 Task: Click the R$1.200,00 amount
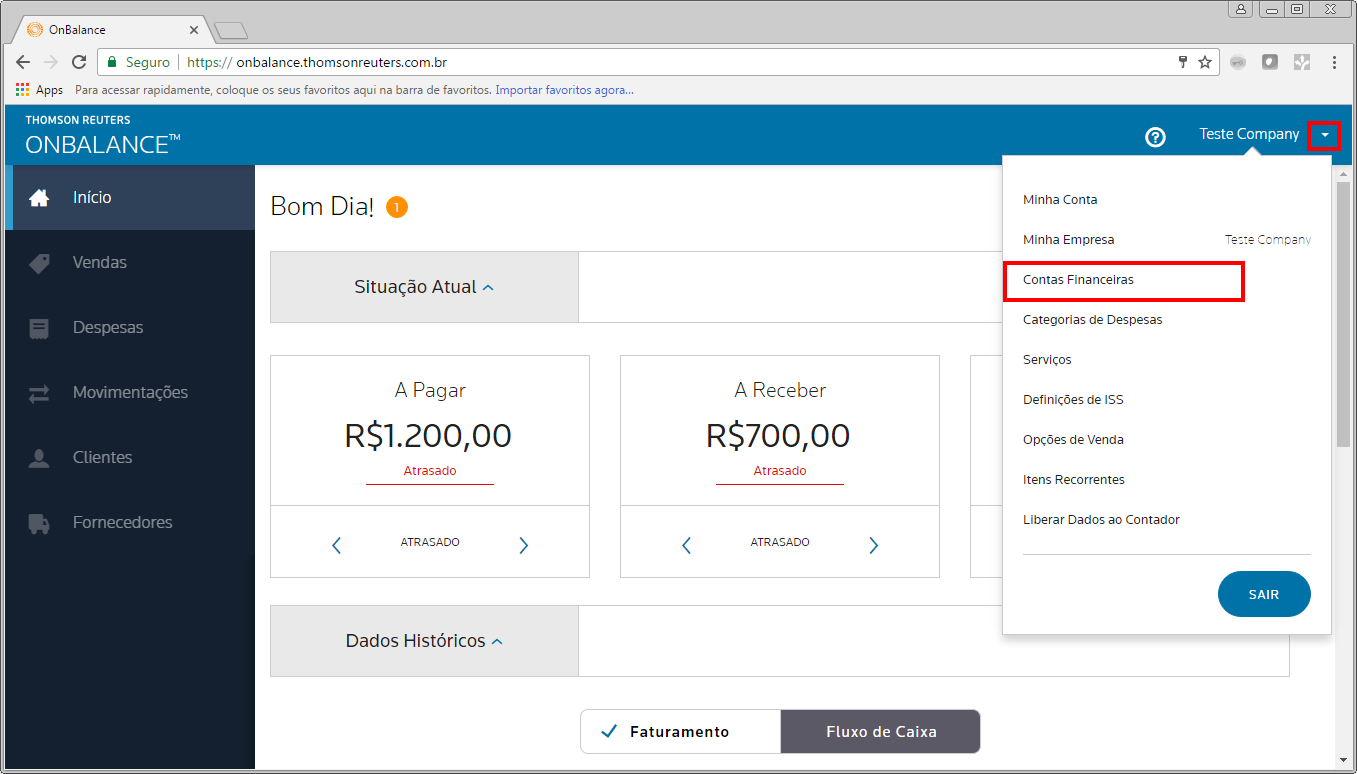428,436
